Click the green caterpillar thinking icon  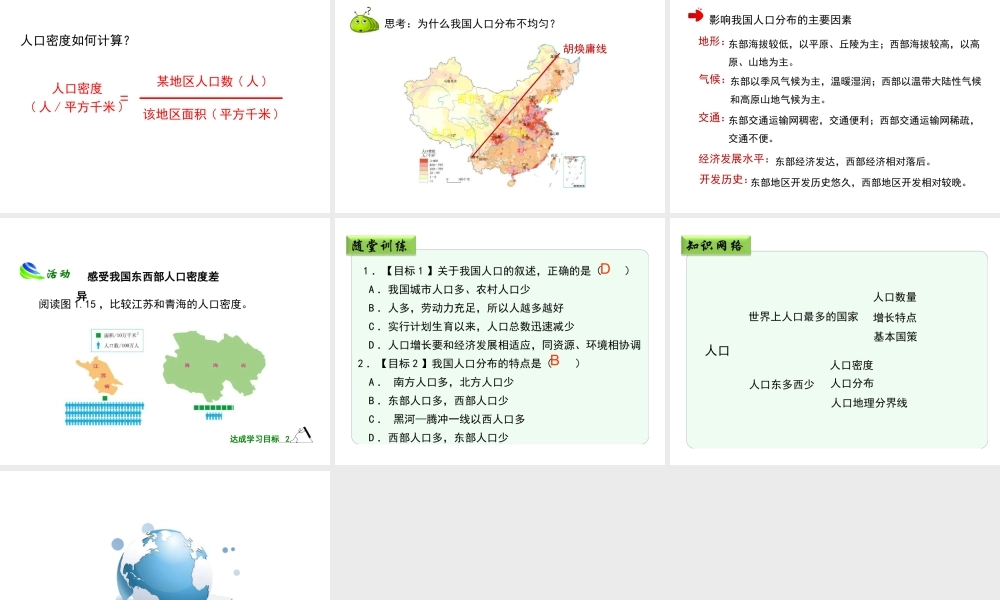pos(364,21)
